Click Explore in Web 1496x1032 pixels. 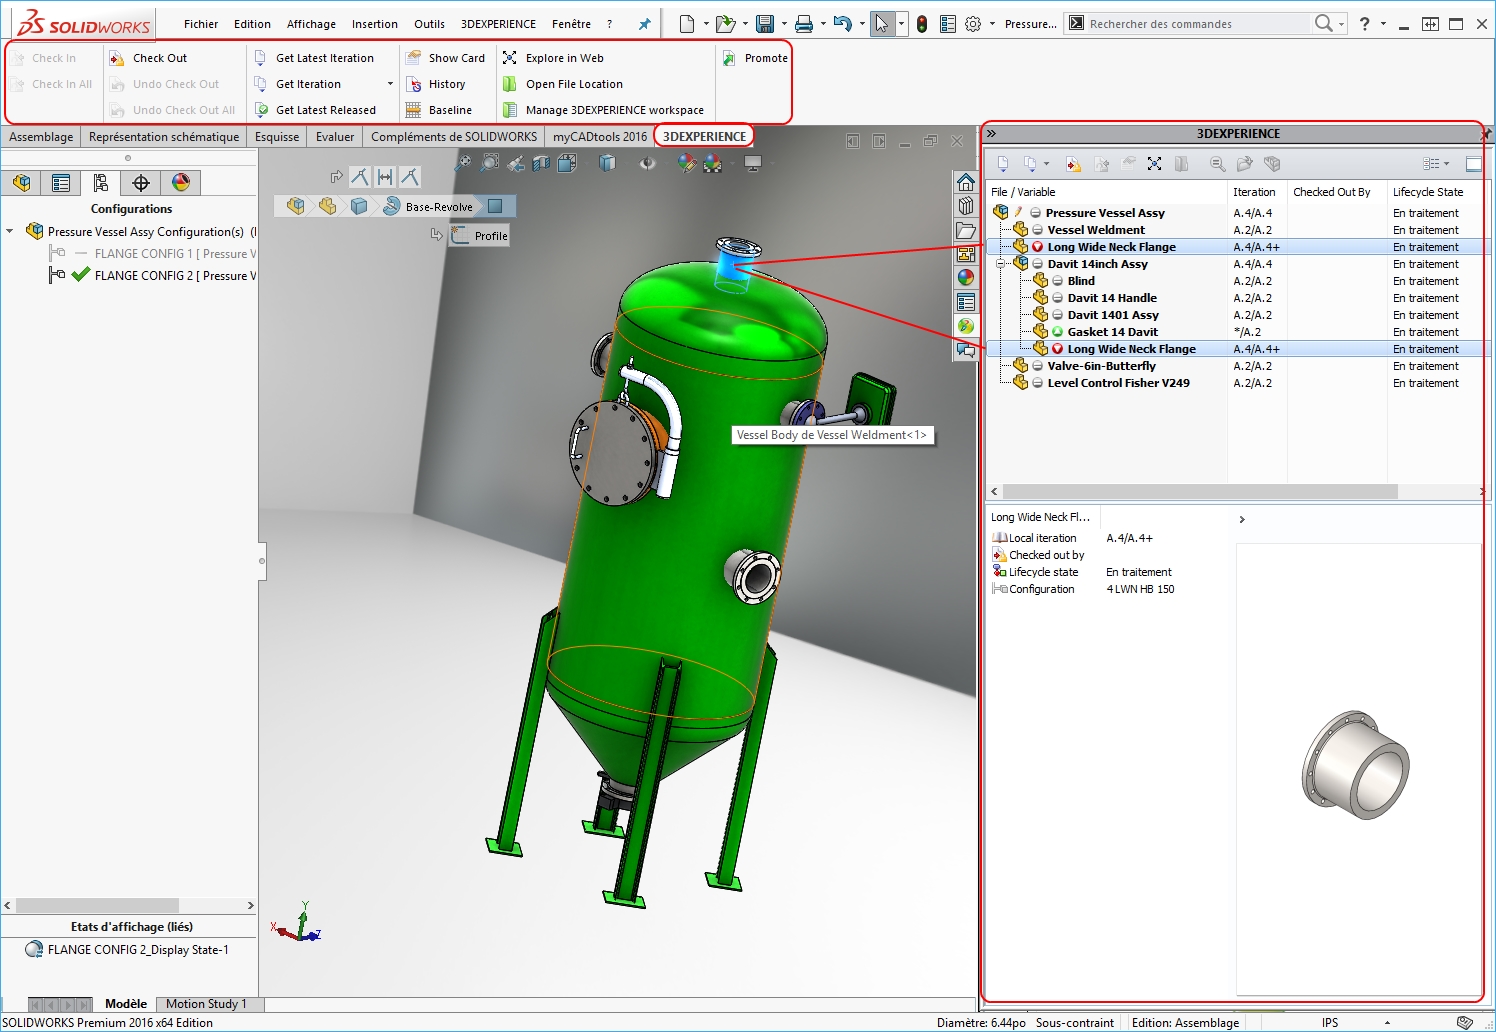(553, 58)
